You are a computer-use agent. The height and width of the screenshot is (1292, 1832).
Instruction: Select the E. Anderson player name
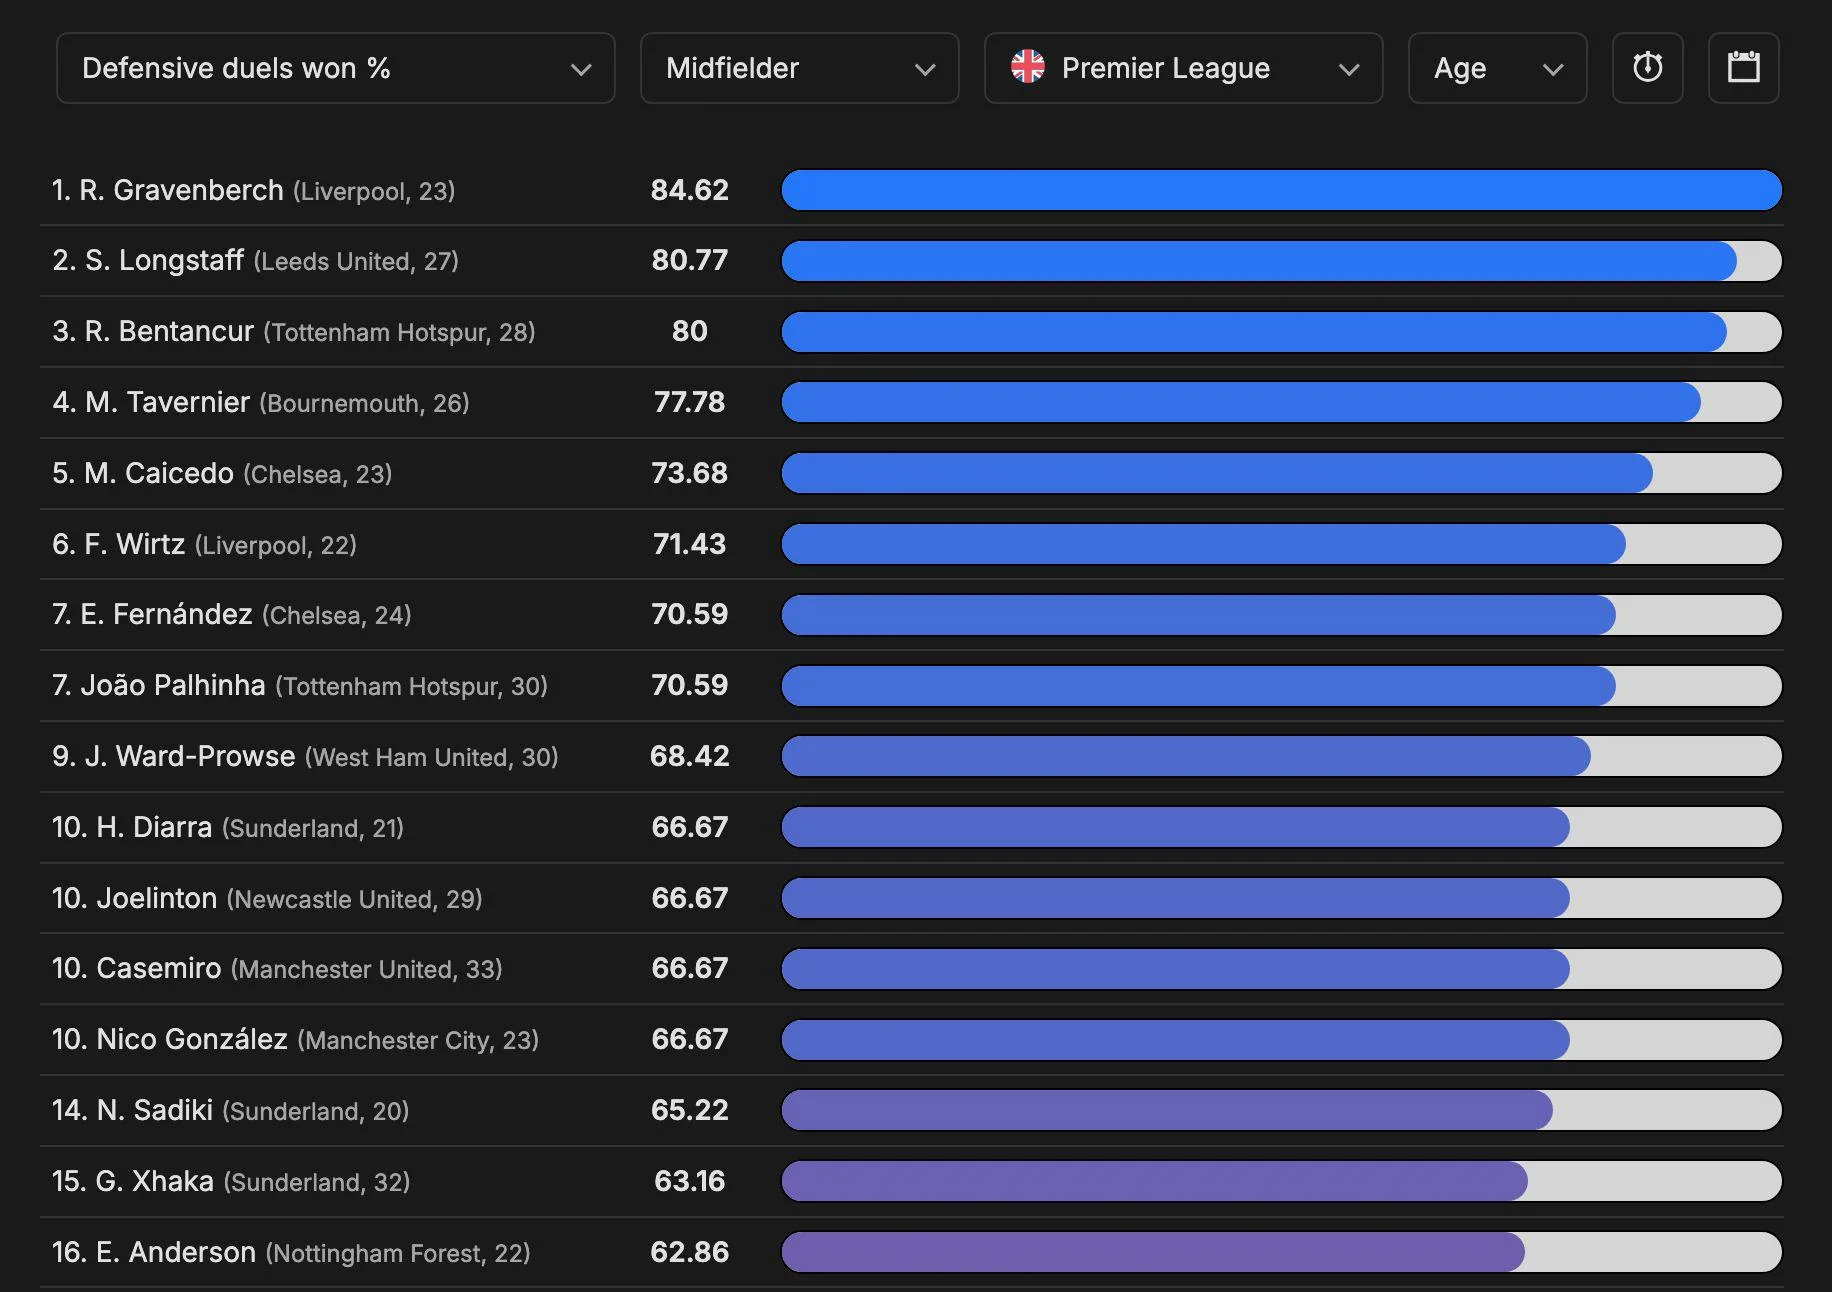(x=176, y=1252)
